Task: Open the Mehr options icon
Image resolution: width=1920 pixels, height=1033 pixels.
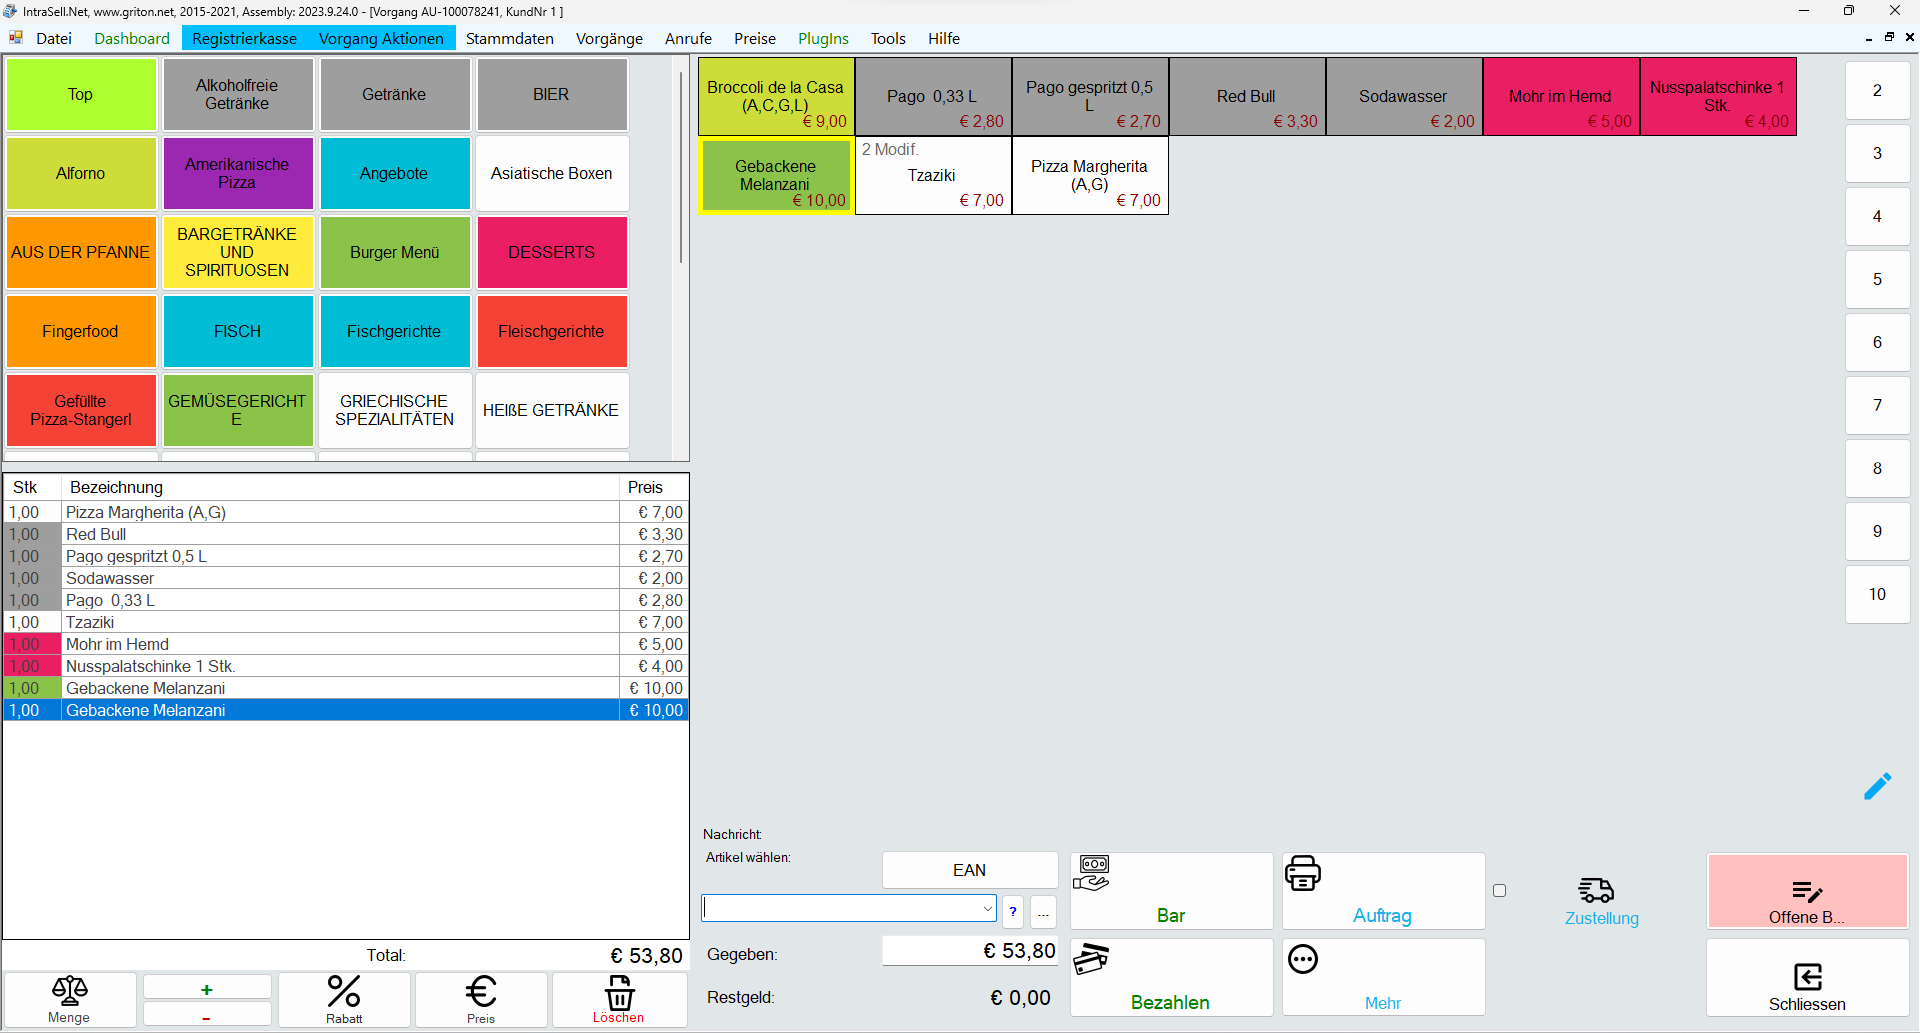Action: [1303, 959]
